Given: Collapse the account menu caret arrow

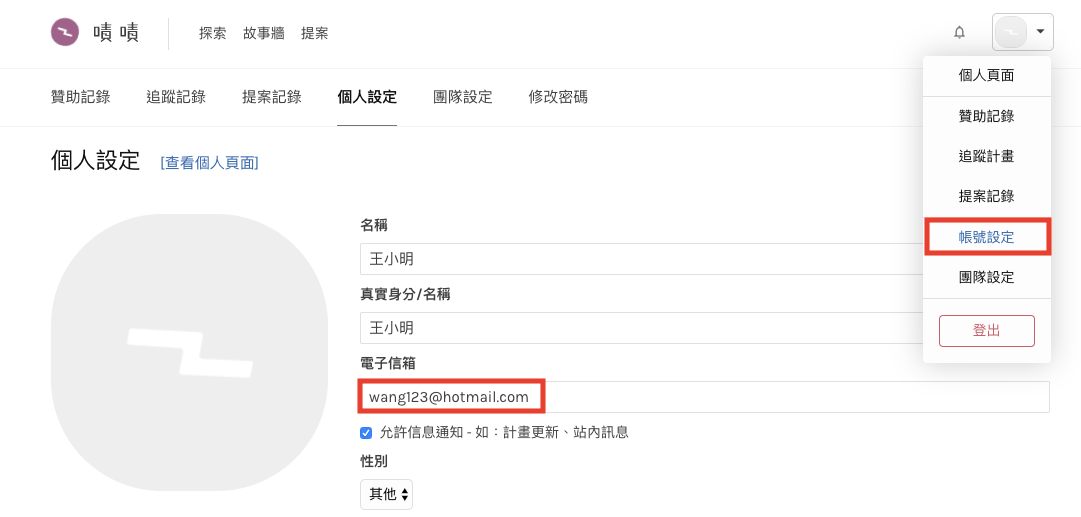Looking at the screenshot, I should point(1040,32).
